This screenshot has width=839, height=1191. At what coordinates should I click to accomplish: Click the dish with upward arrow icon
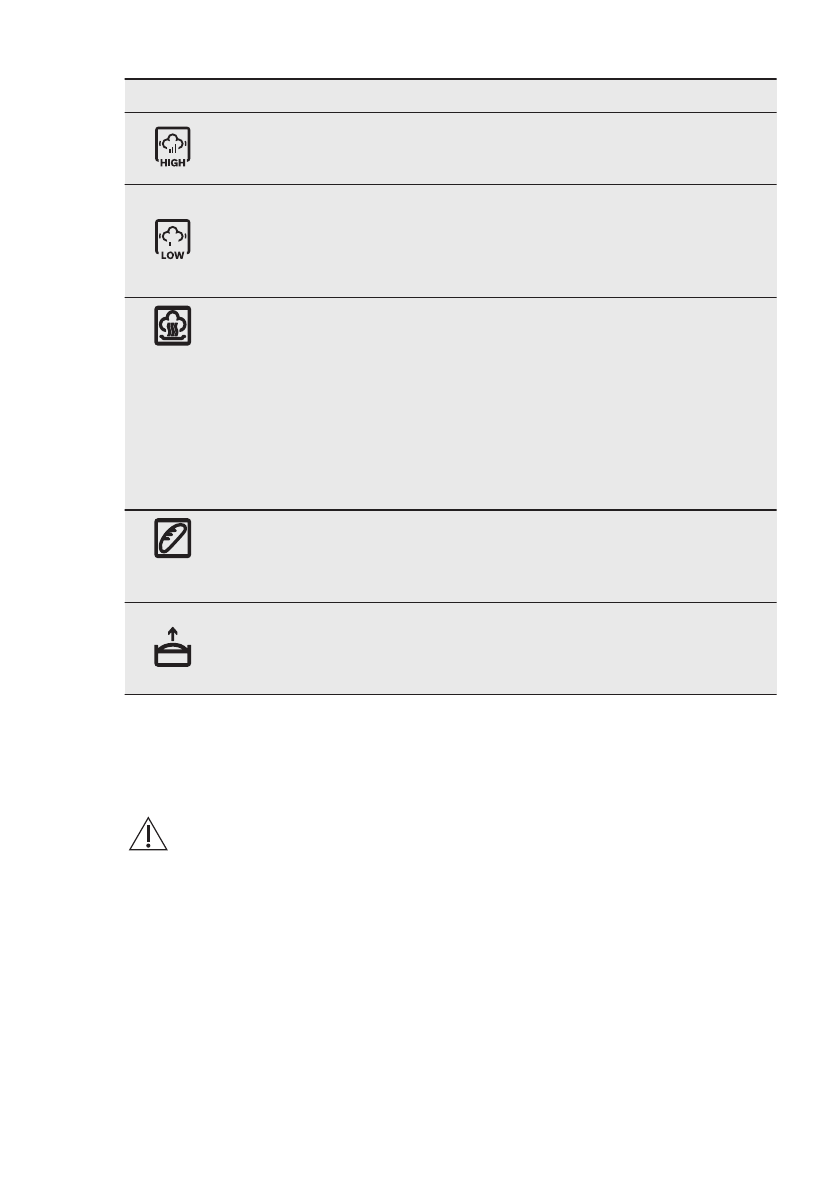pos(173,646)
